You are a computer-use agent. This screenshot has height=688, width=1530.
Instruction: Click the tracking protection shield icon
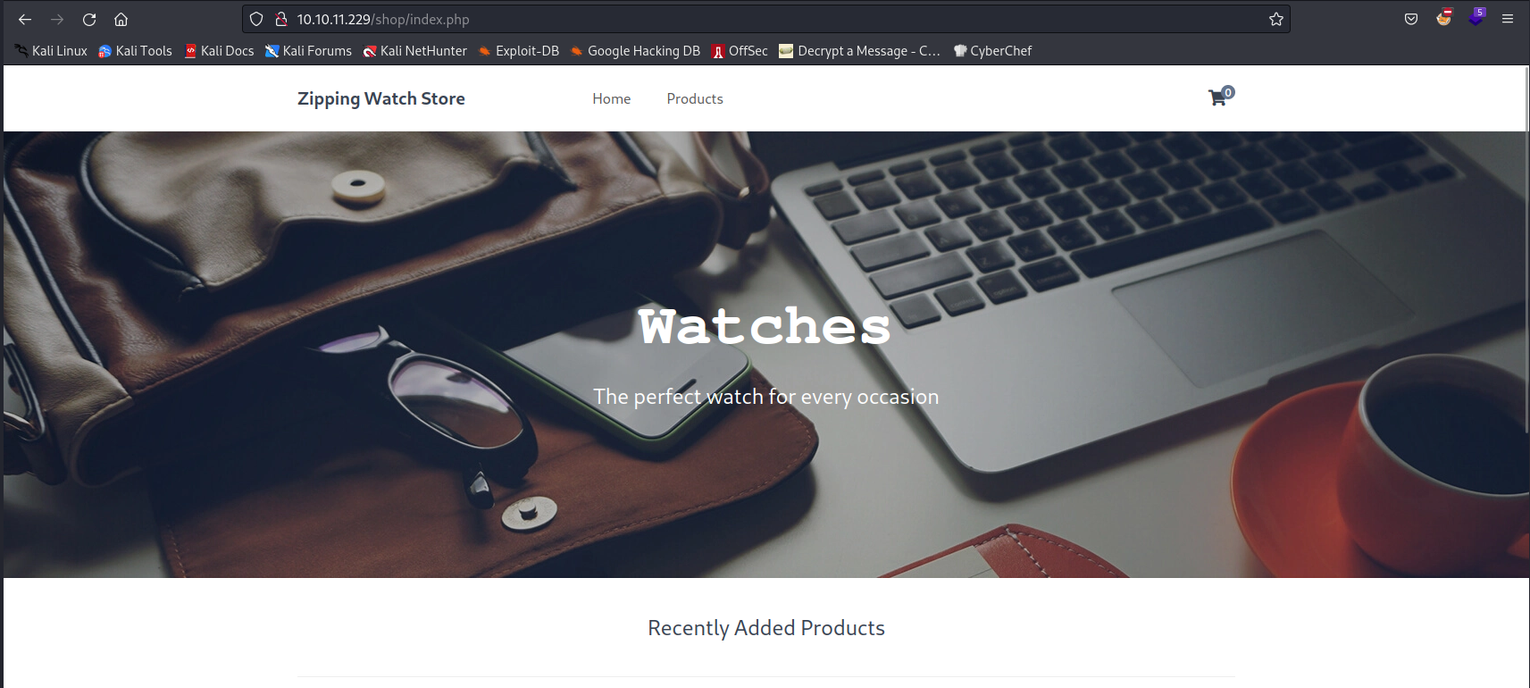point(257,19)
